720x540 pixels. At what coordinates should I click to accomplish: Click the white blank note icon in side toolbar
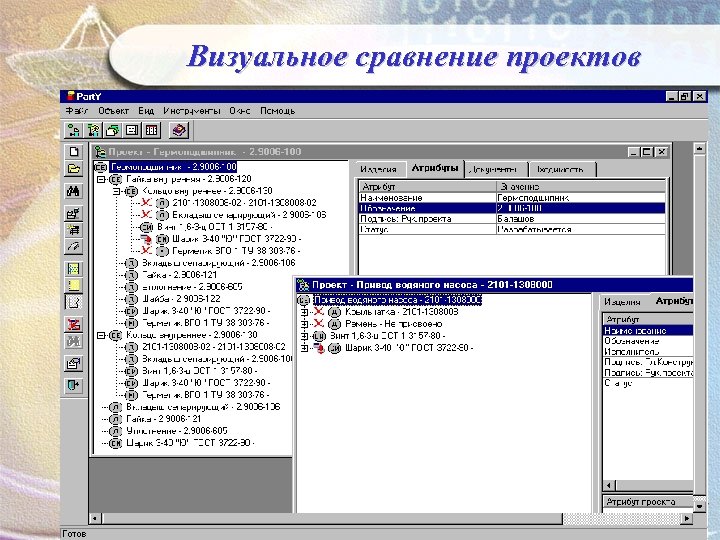pos(73,303)
